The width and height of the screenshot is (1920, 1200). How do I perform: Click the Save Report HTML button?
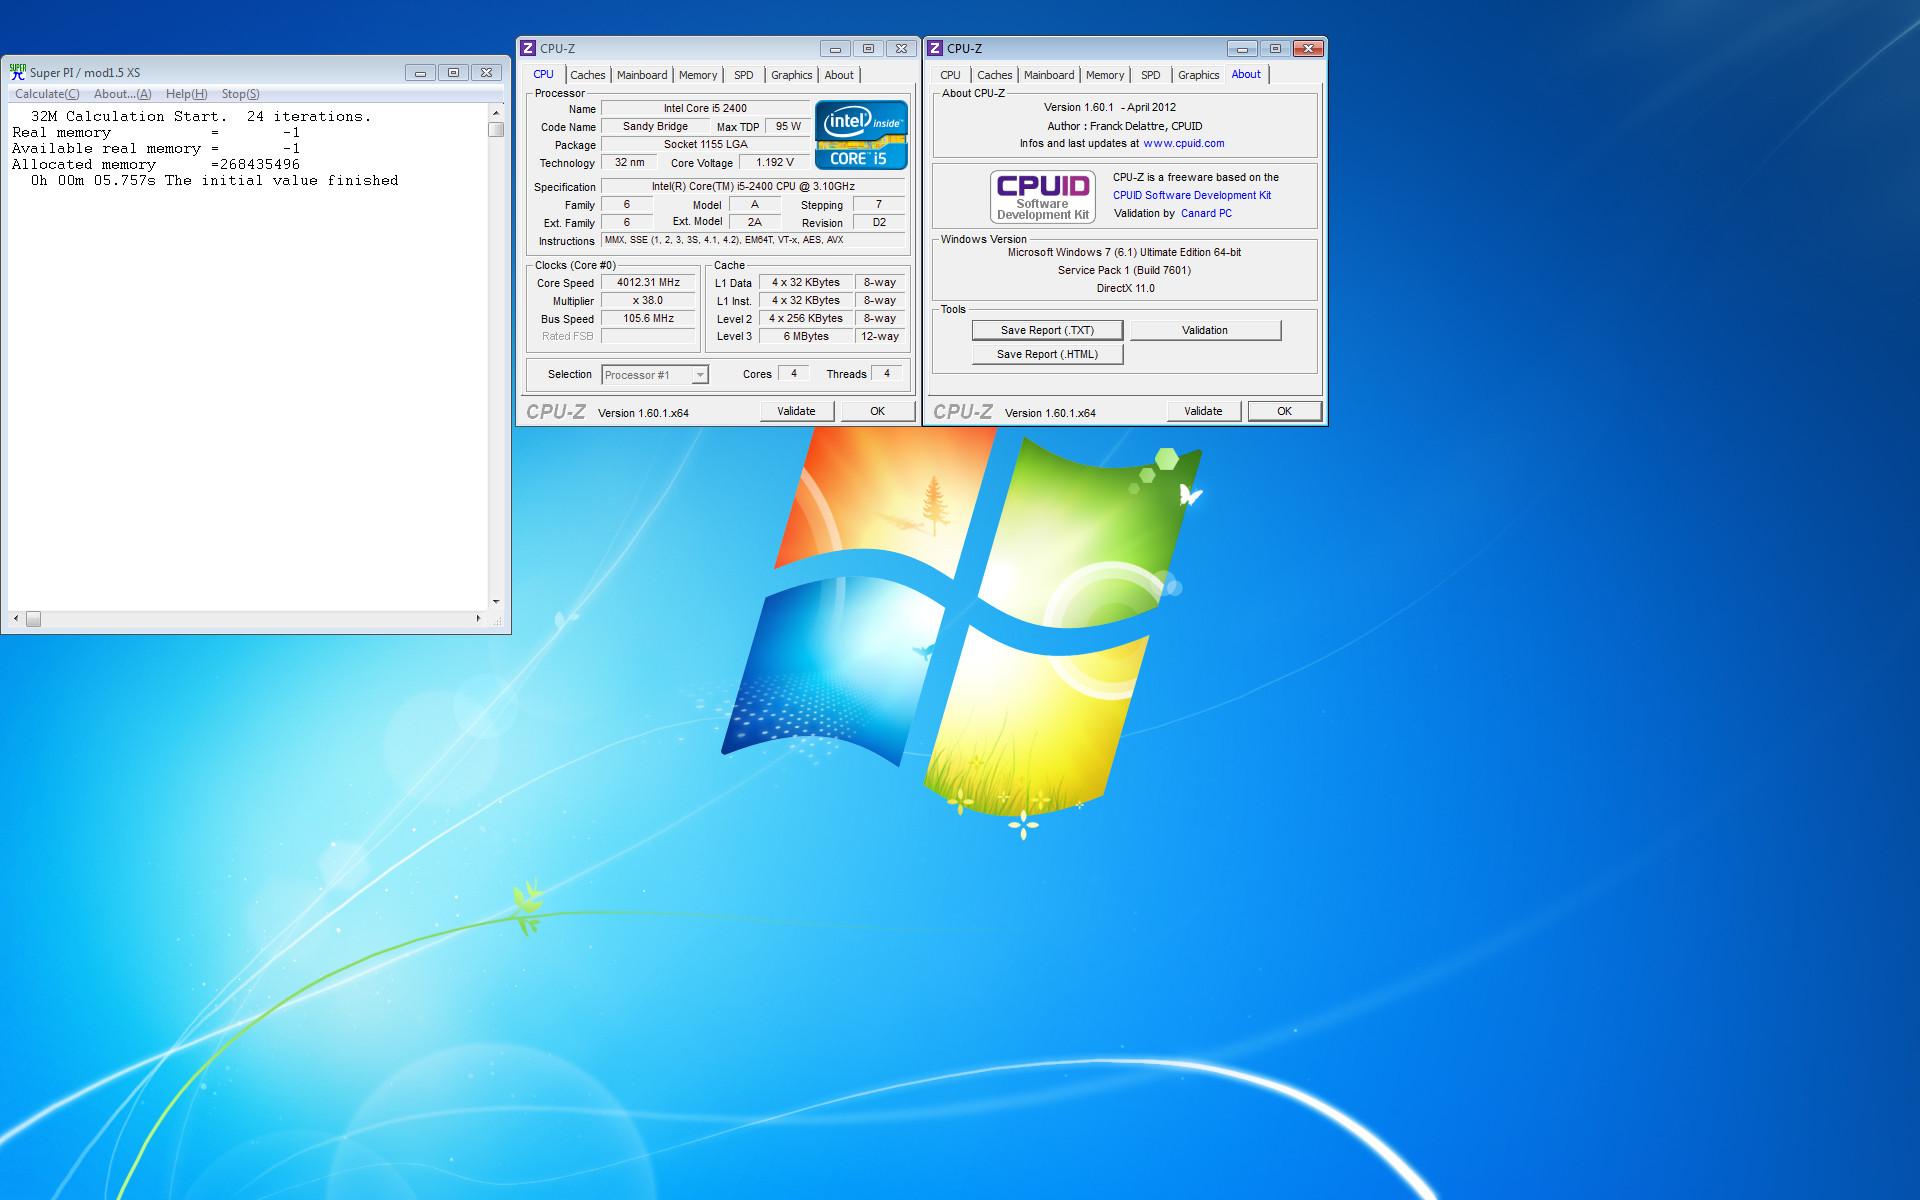pyautogui.click(x=1046, y=354)
